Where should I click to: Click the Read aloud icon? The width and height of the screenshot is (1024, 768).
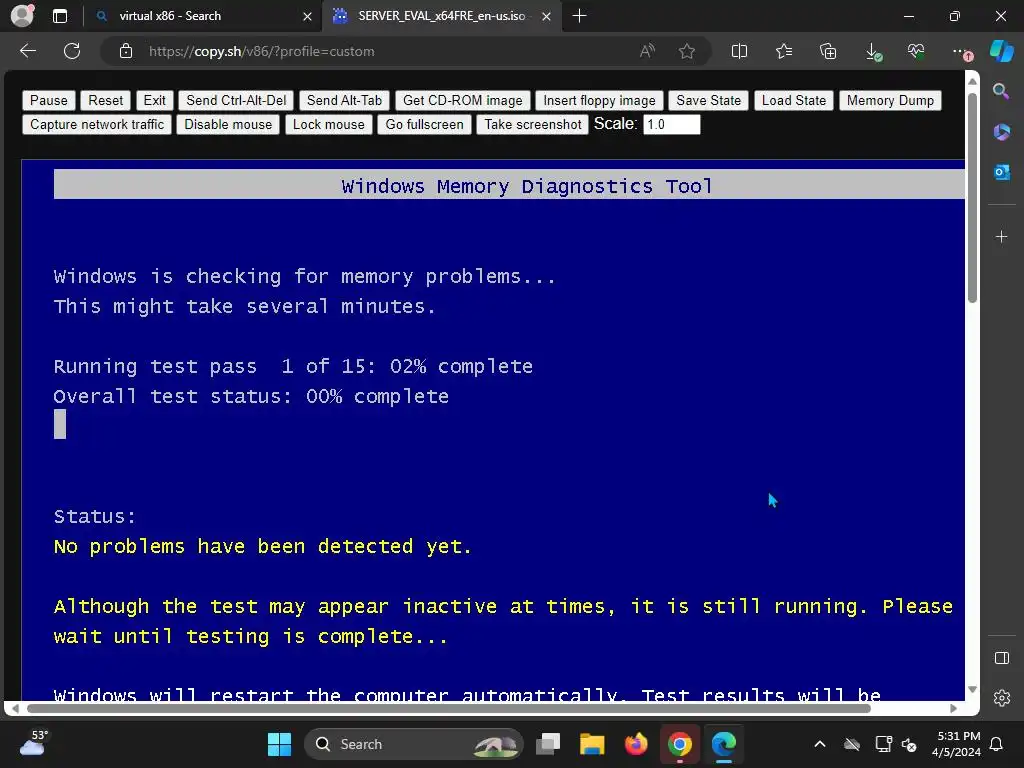click(647, 51)
